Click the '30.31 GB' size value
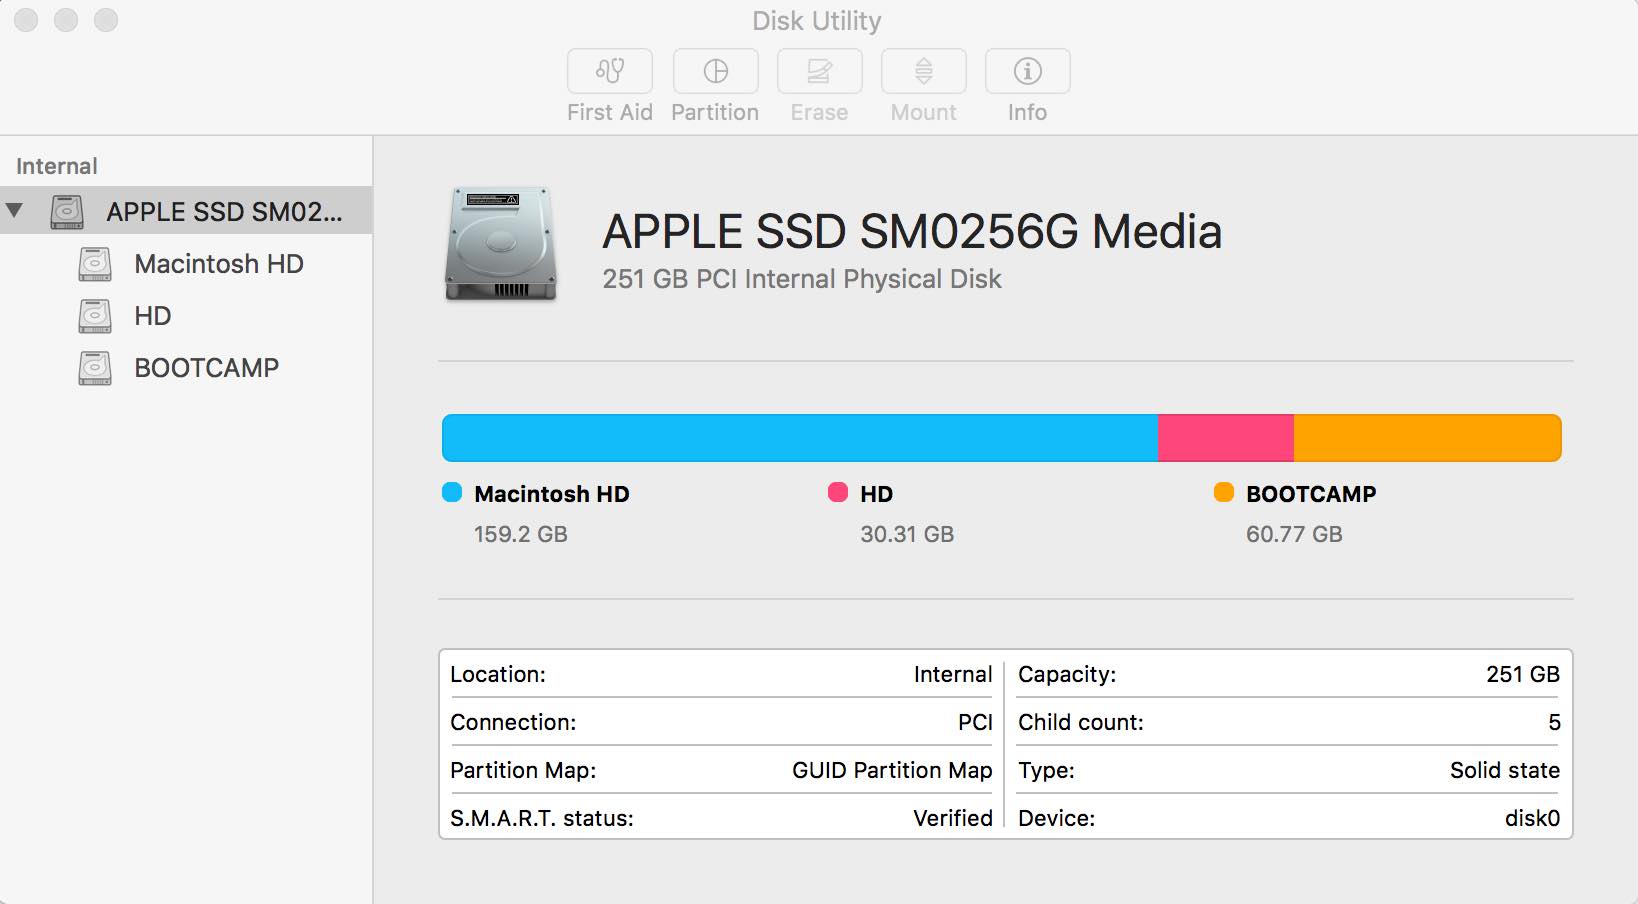 coord(907,534)
